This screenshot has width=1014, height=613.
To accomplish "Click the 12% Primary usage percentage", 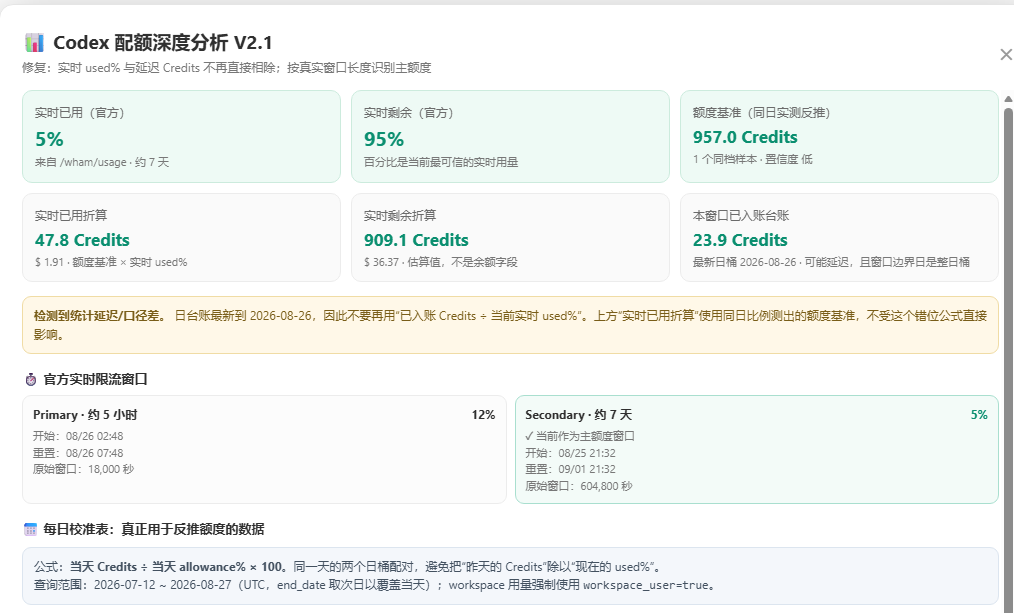I will pyautogui.click(x=483, y=414).
